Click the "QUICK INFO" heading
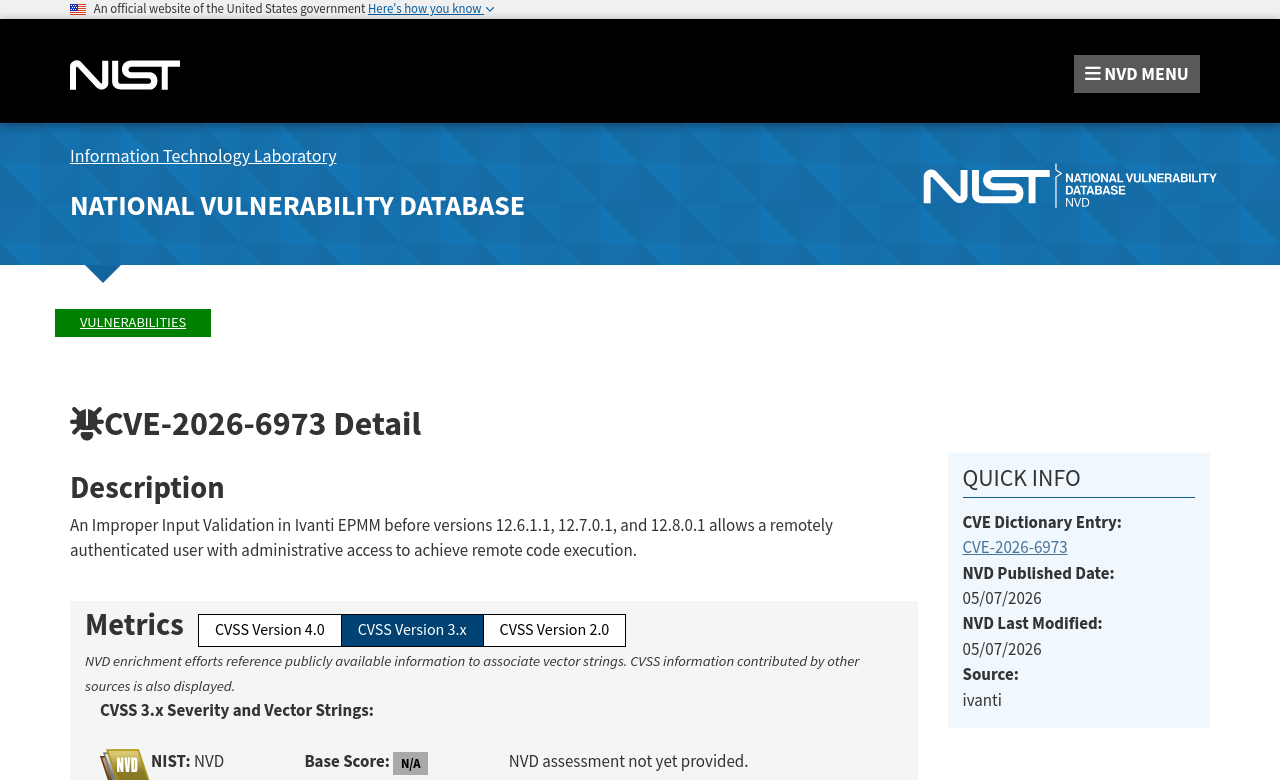 (1021, 478)
